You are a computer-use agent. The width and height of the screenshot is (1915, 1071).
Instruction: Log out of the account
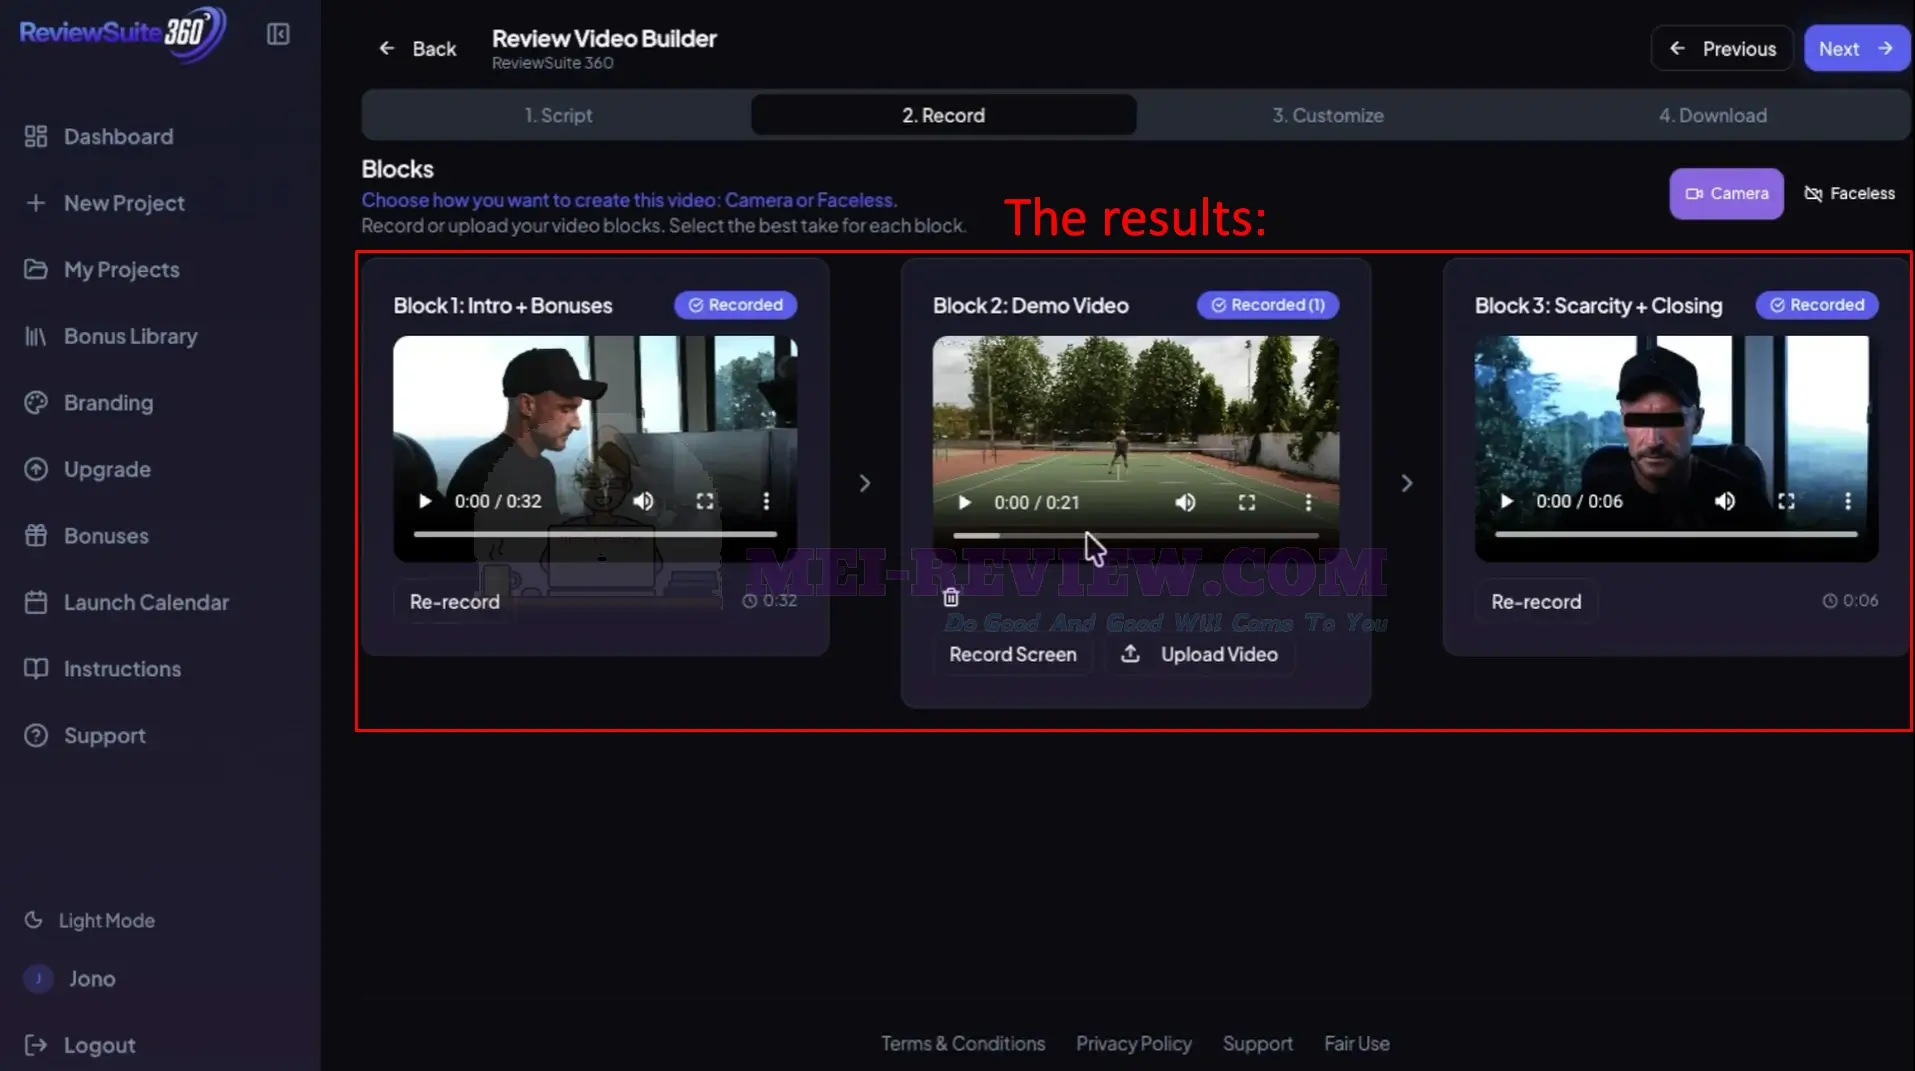[x=80, y=1045]
